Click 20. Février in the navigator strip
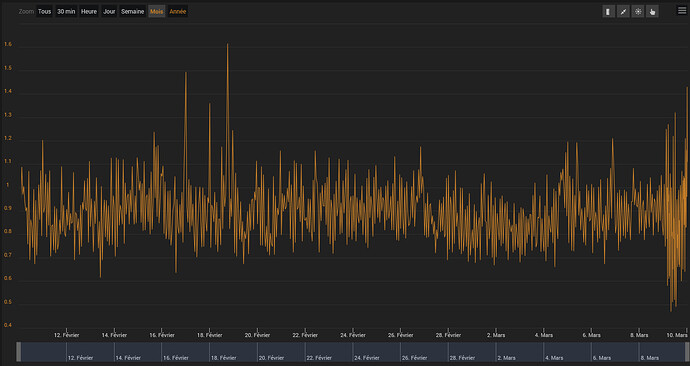690x366 pixels. pyautogui.click(x=272, y=358)
